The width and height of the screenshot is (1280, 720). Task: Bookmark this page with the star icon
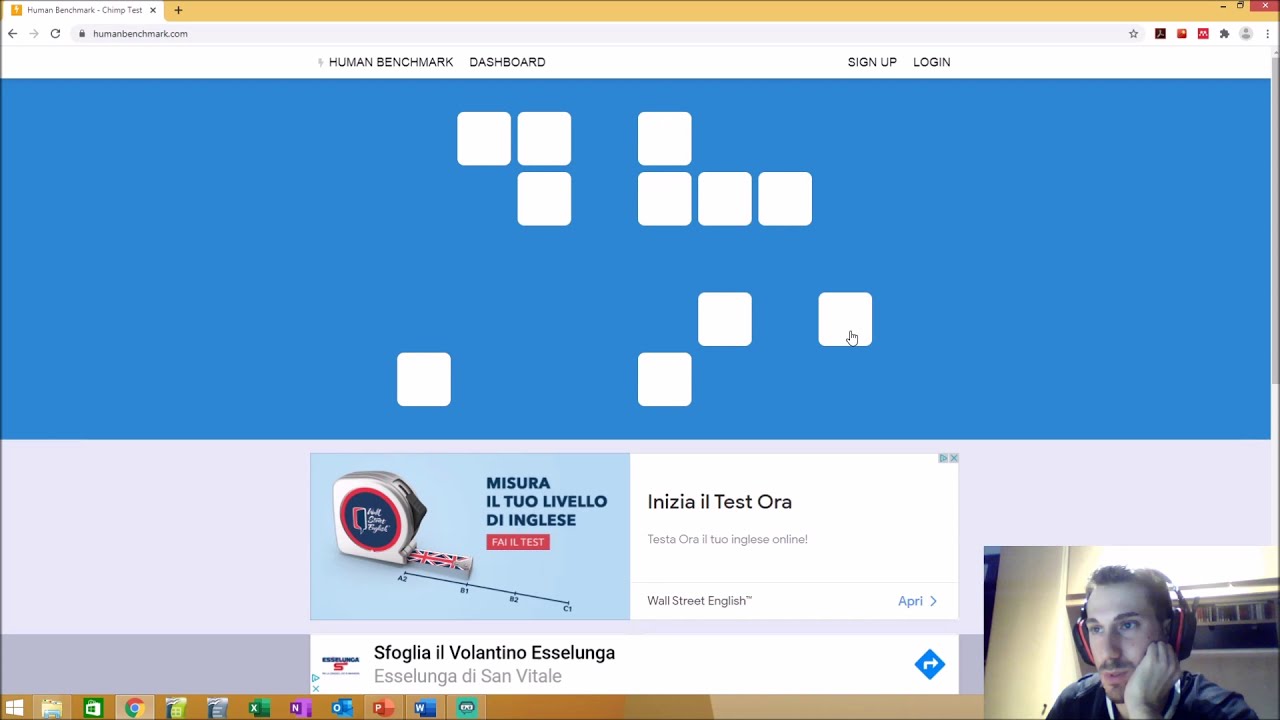click(x=1133, y=33)
